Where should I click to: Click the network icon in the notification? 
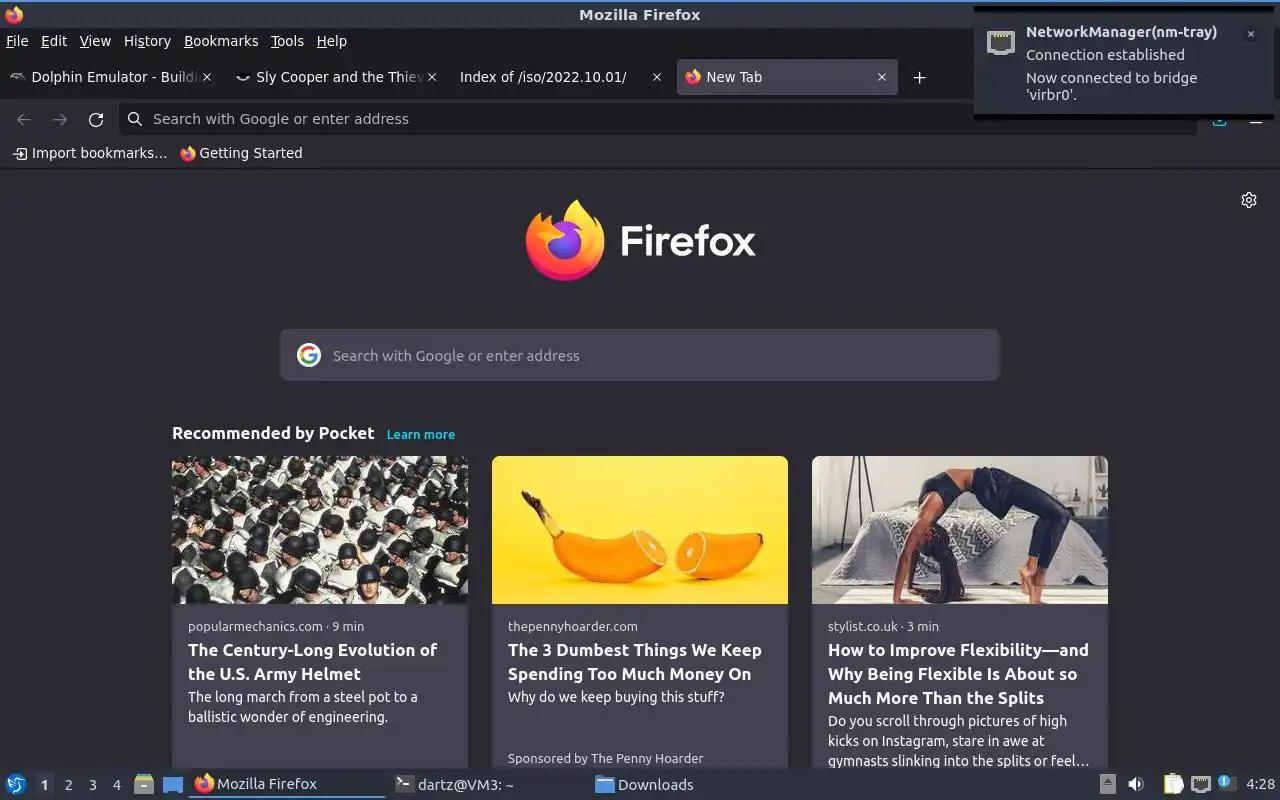[x=1000, y=42]
